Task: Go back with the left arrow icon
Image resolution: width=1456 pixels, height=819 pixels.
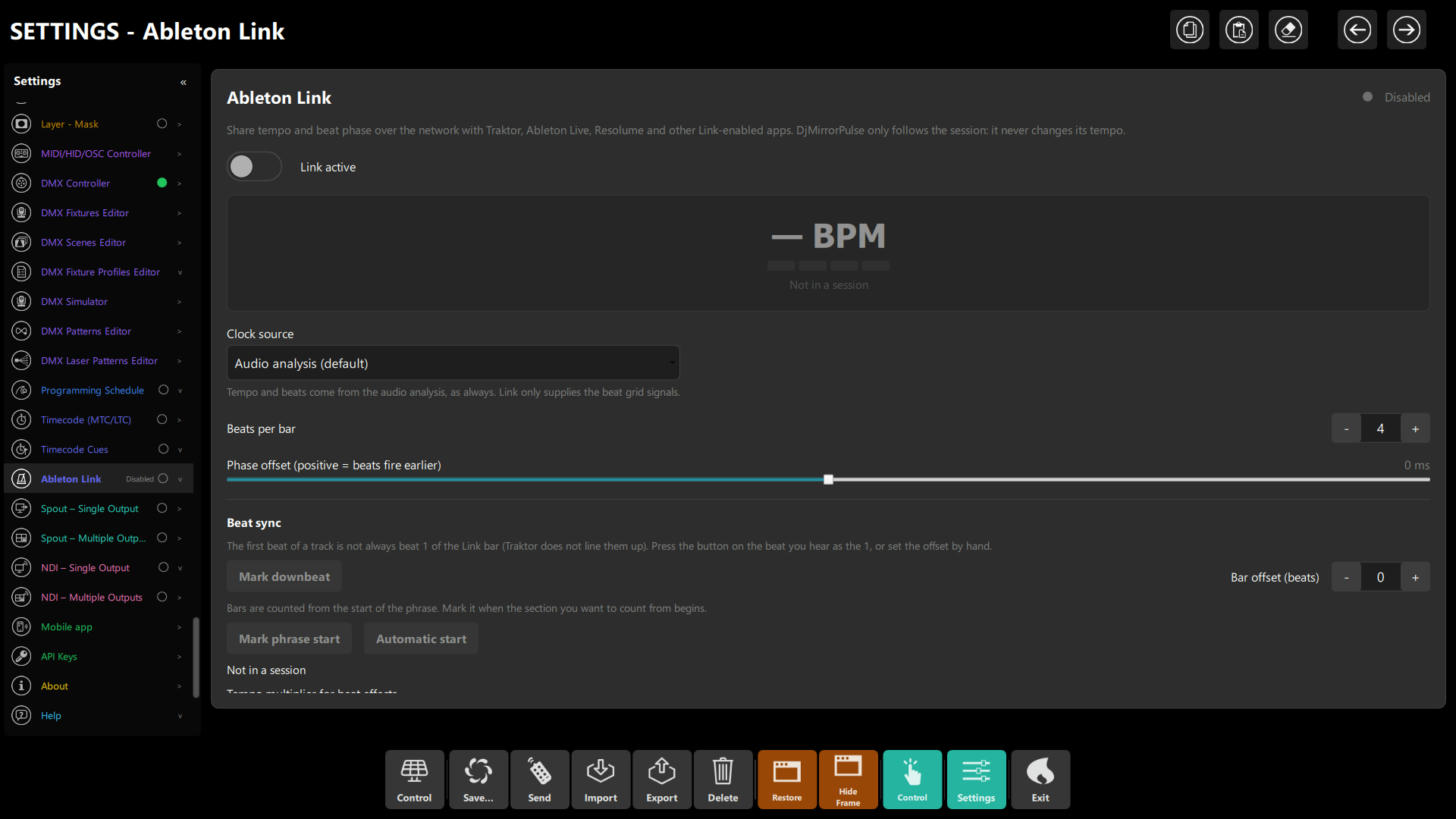Action: pos(1357,30)
